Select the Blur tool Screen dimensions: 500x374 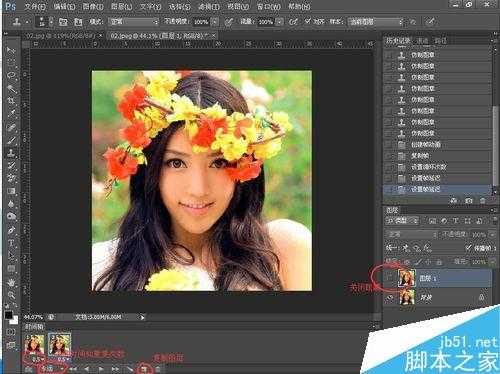click(x=11, y=204)
